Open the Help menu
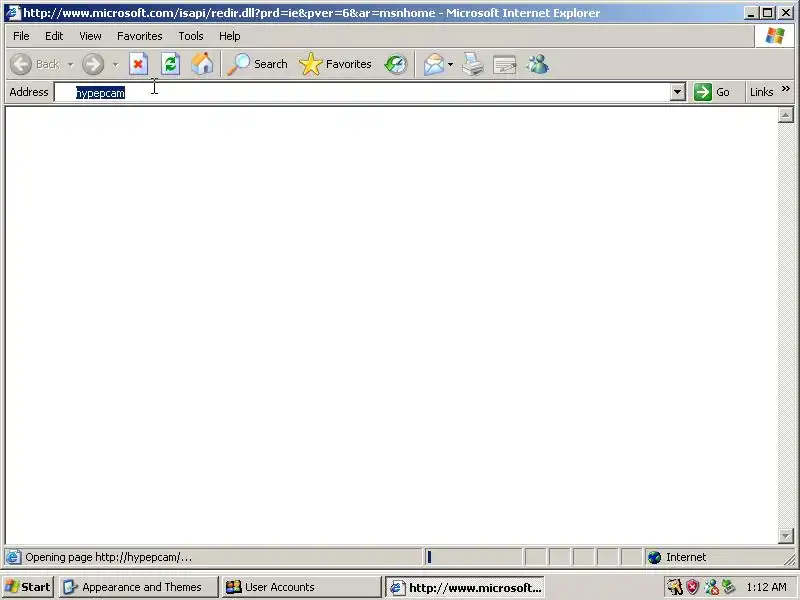The image size is (800, 600). click(229, 36)
